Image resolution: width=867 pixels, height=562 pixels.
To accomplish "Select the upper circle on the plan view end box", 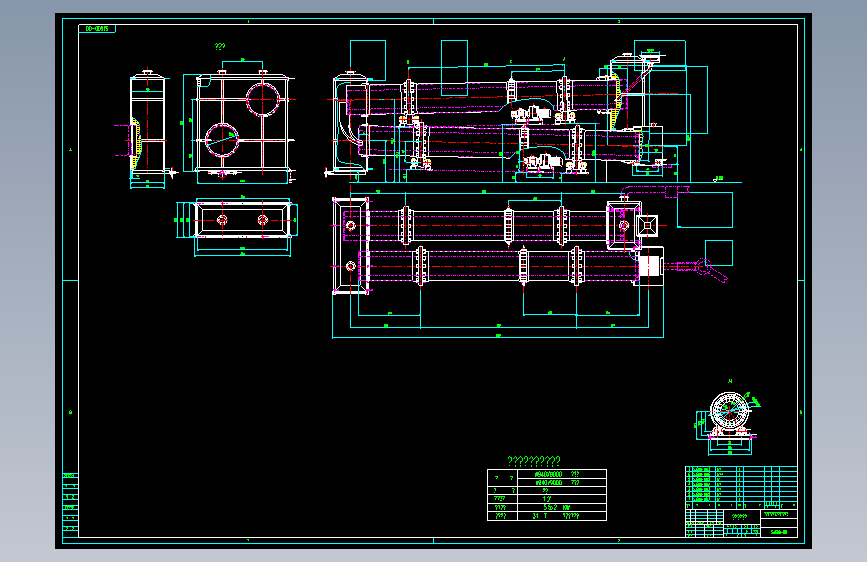I will (351, 226).
